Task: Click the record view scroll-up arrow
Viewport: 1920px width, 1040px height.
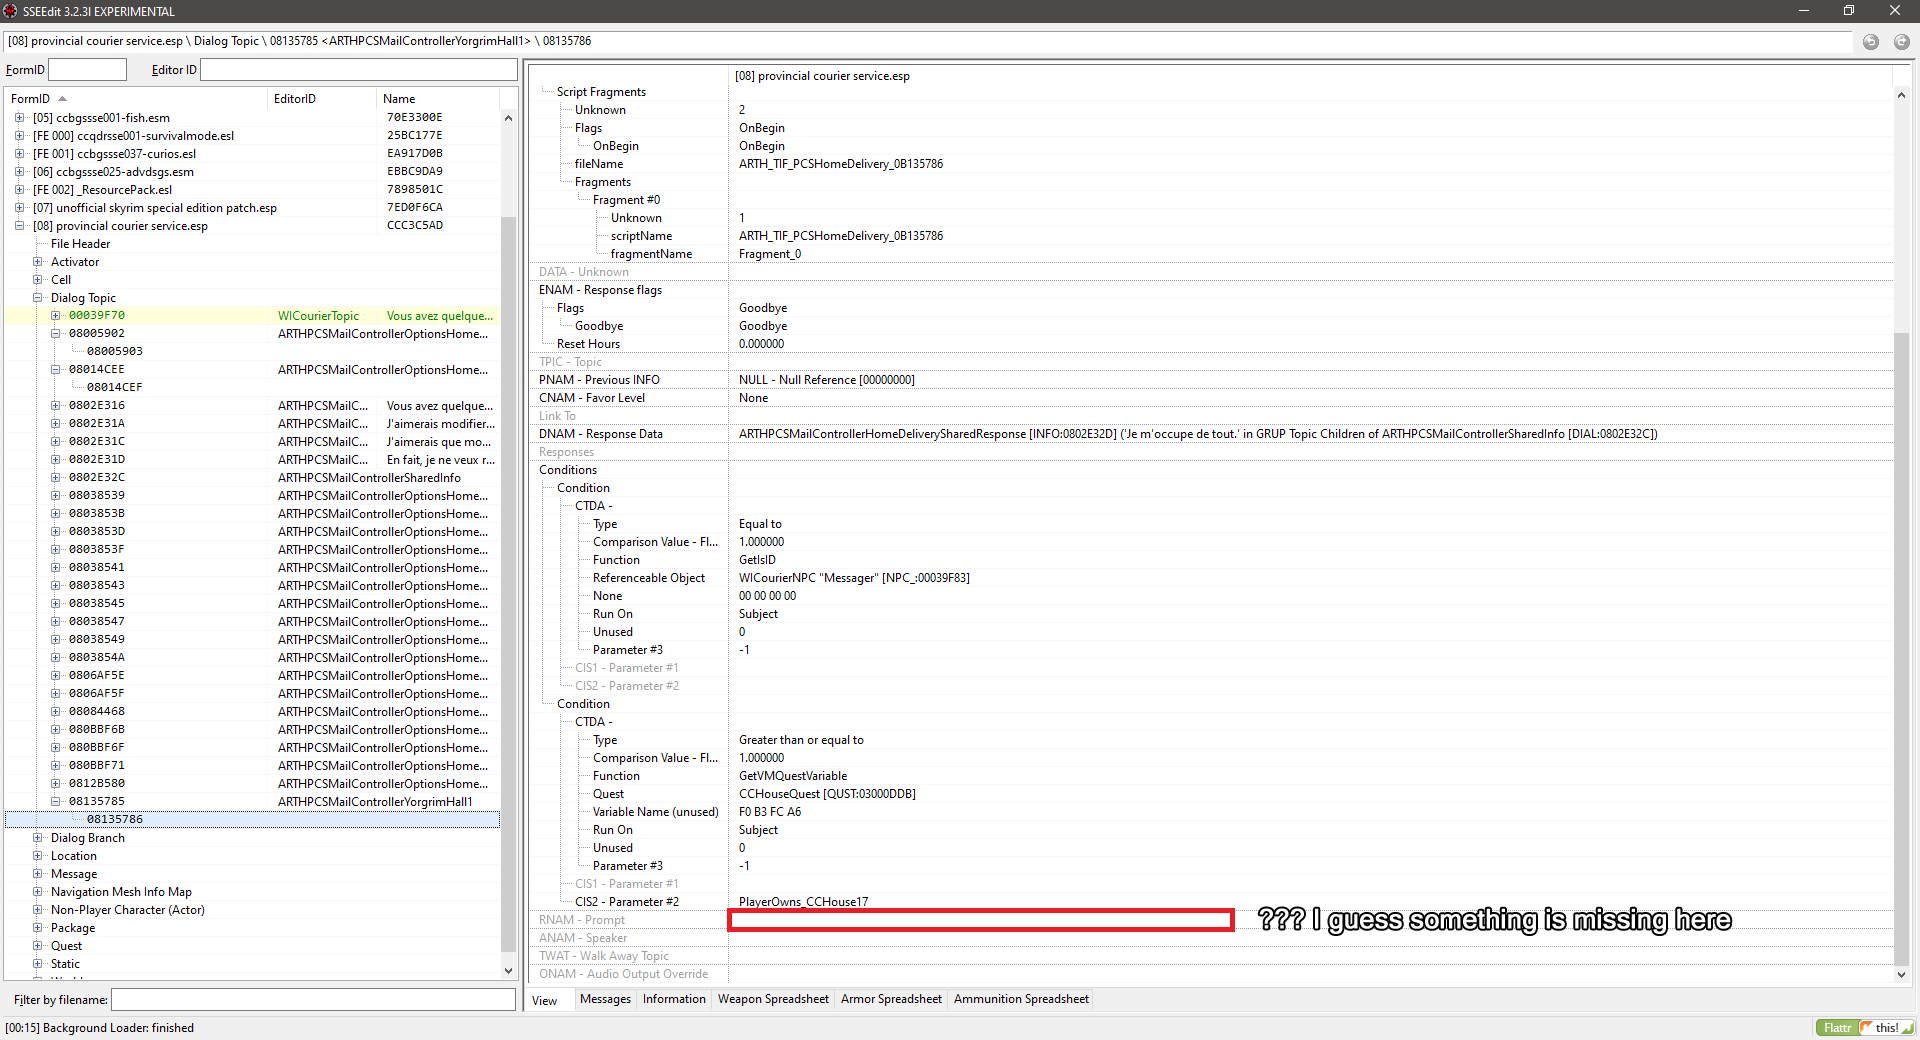Action: (1901, 95)
